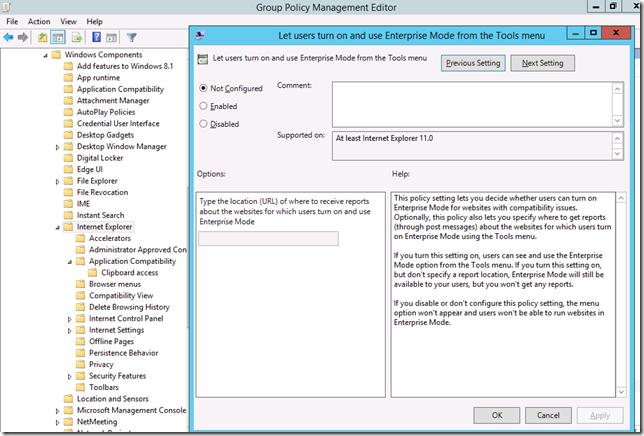Expand the Desktop Window Manager node

59,147
